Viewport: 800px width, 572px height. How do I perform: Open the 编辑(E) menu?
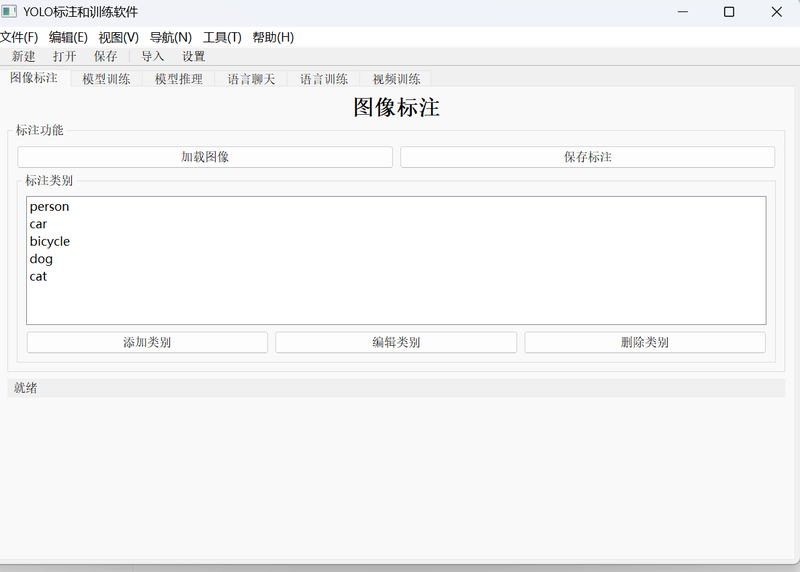68,37
